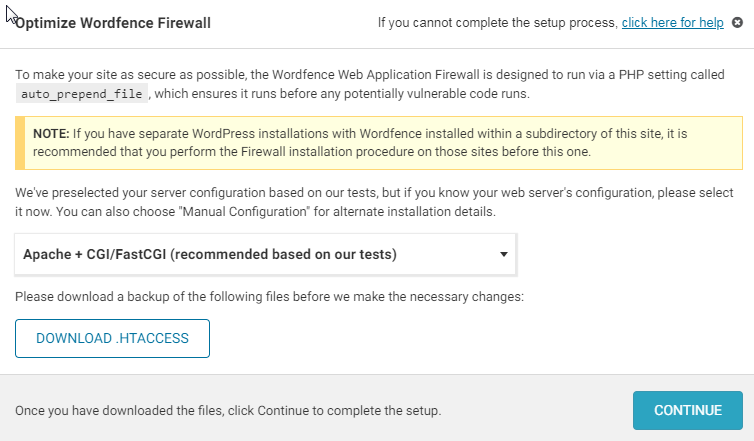This screenshot has width=754, height=441.
Task: Click CONTINUE to complete the setup
Action: (687, 410)
